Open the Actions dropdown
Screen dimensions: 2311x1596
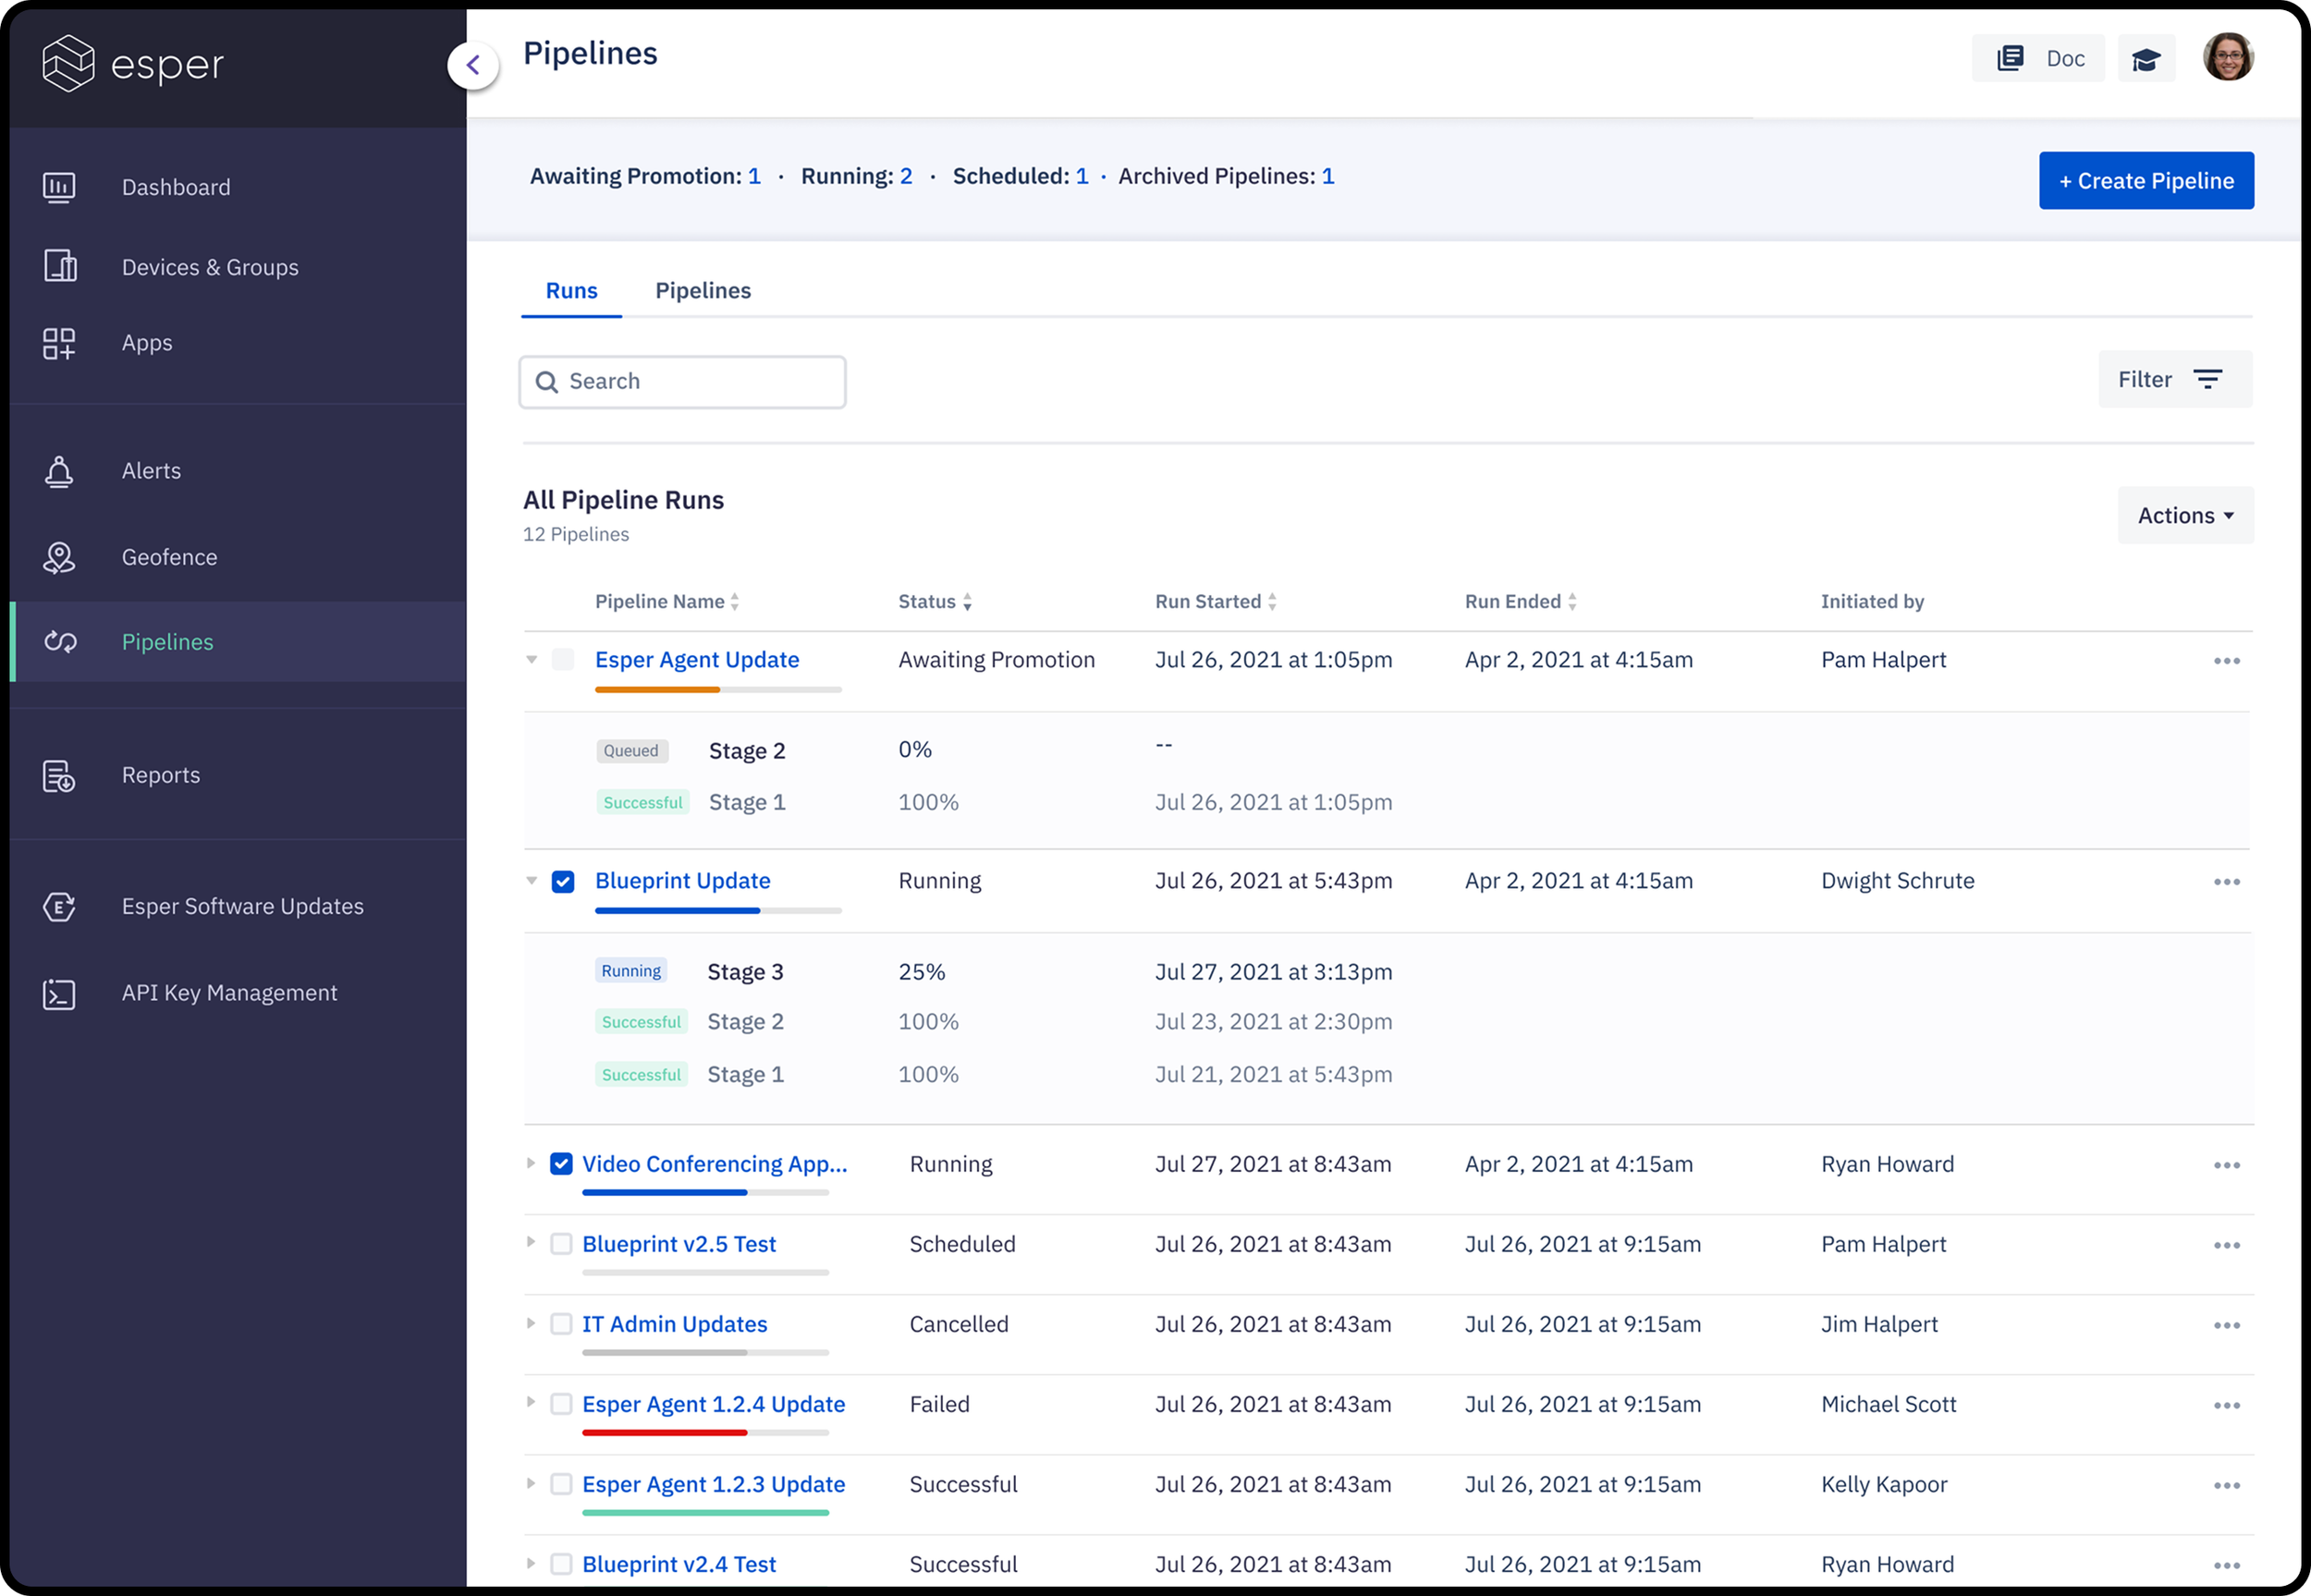pyautogui.click(x=2185, y=516)
